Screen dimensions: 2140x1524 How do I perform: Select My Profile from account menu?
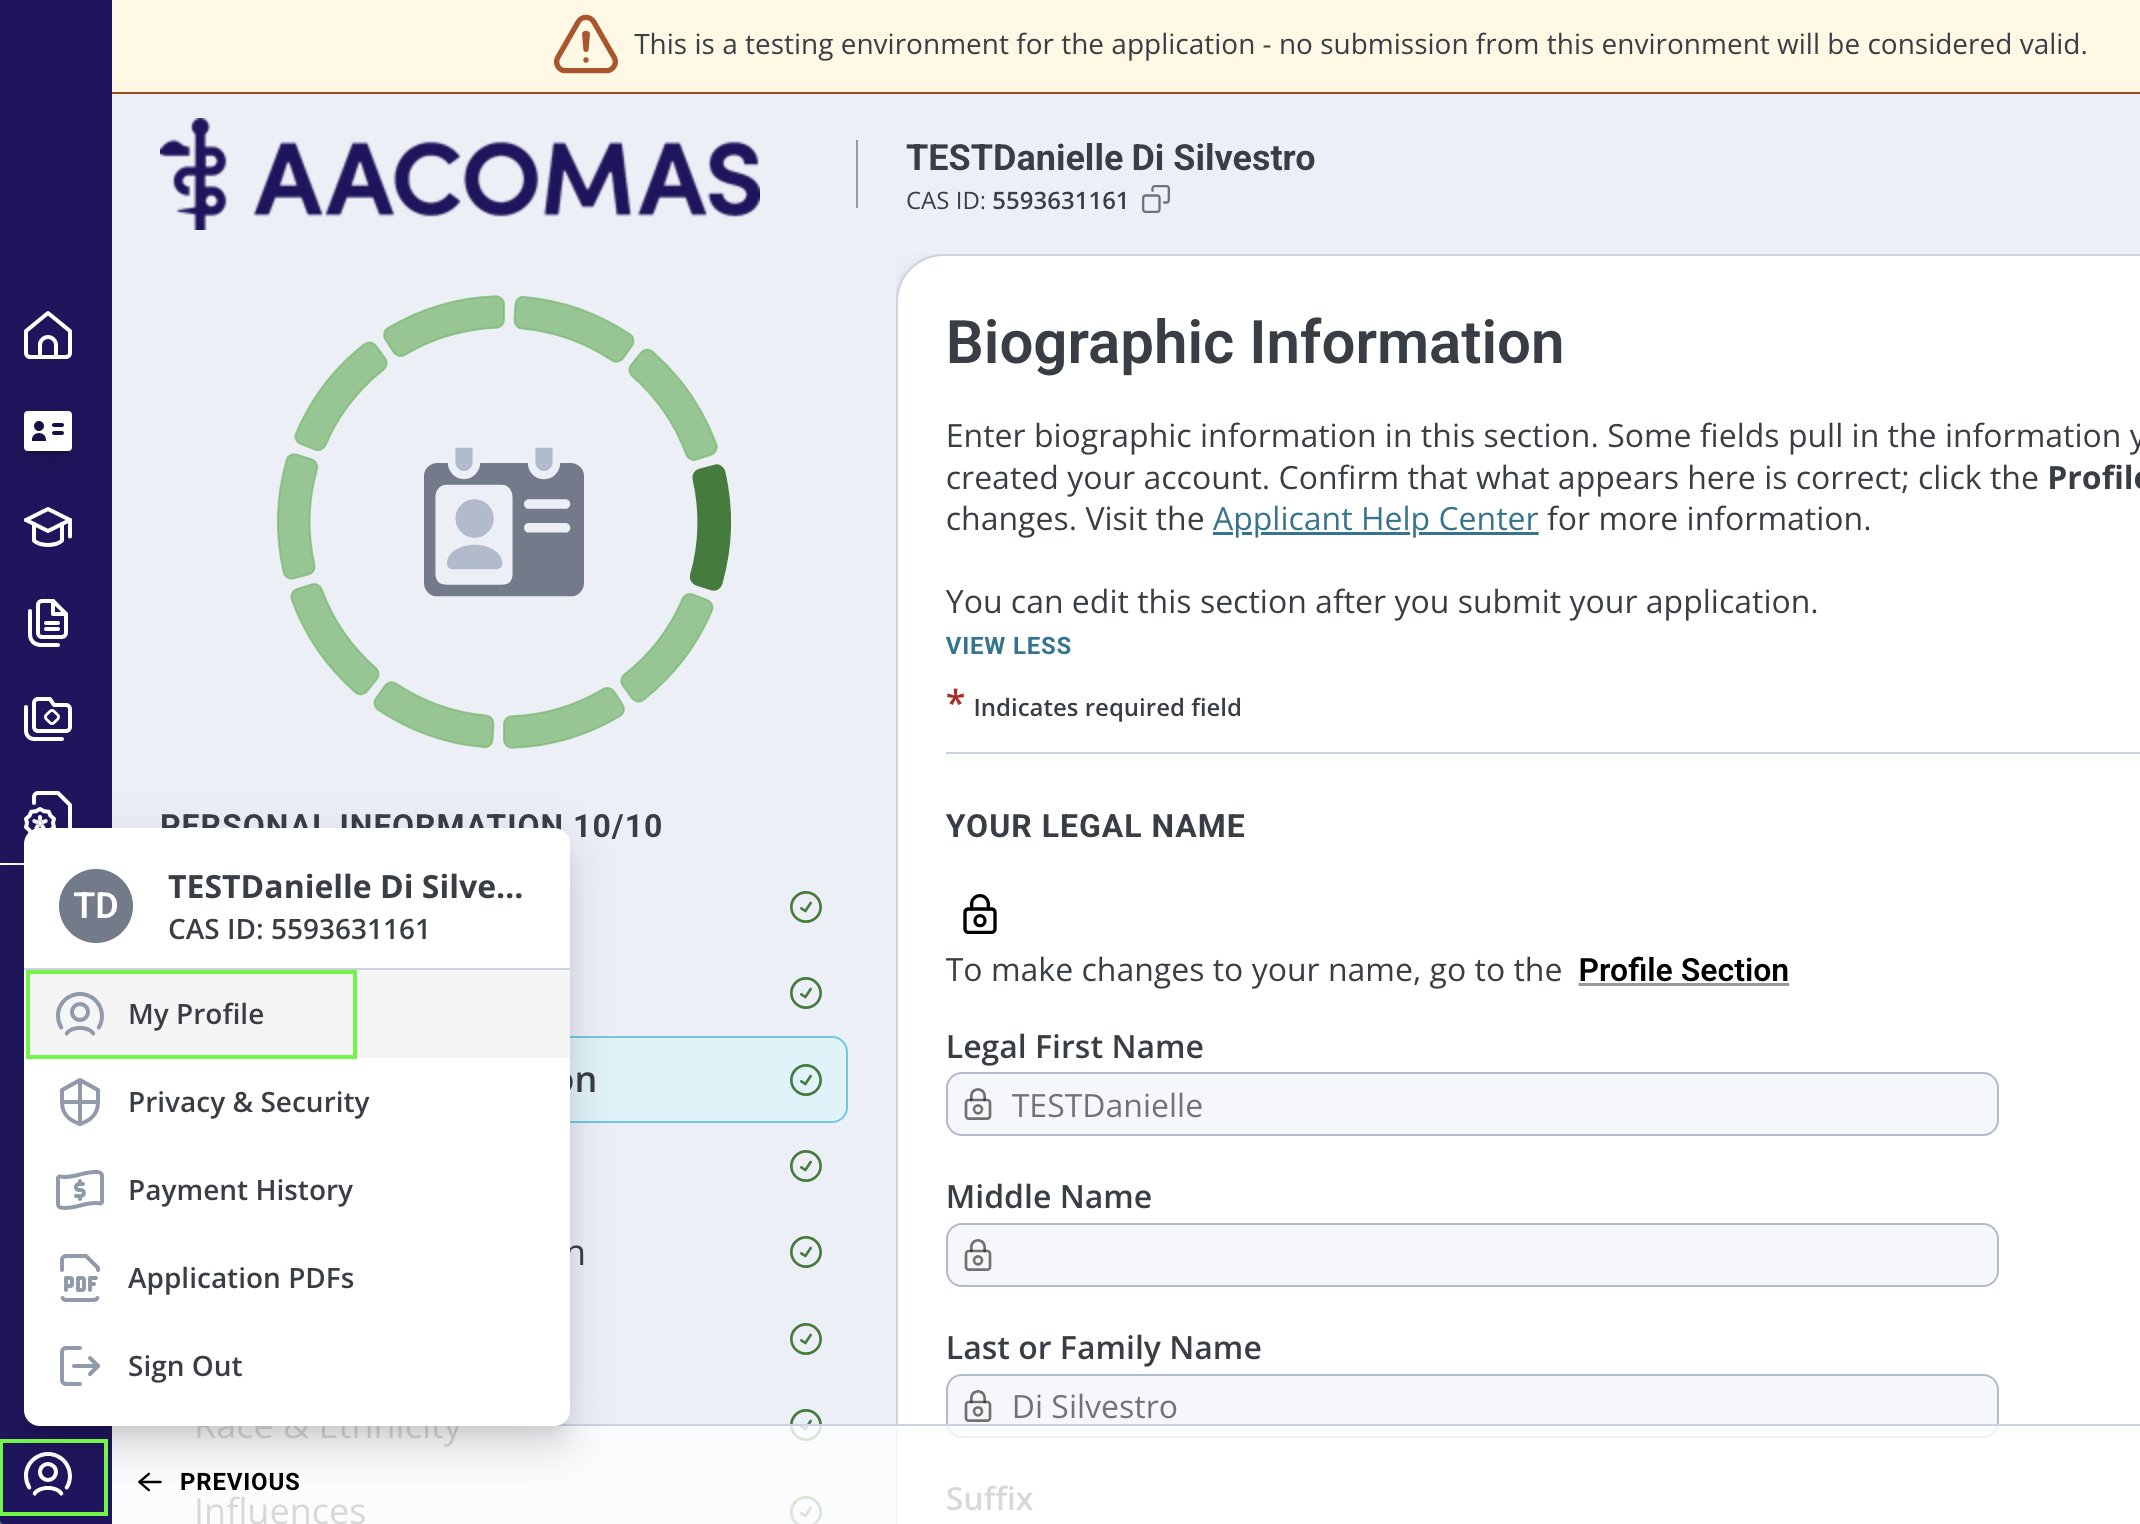click(x=195, y=1014)
